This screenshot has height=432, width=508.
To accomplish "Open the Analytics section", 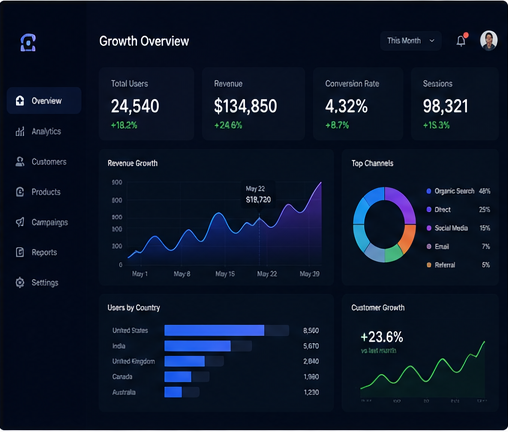I will pyautogui.click(x=38, y=131).
